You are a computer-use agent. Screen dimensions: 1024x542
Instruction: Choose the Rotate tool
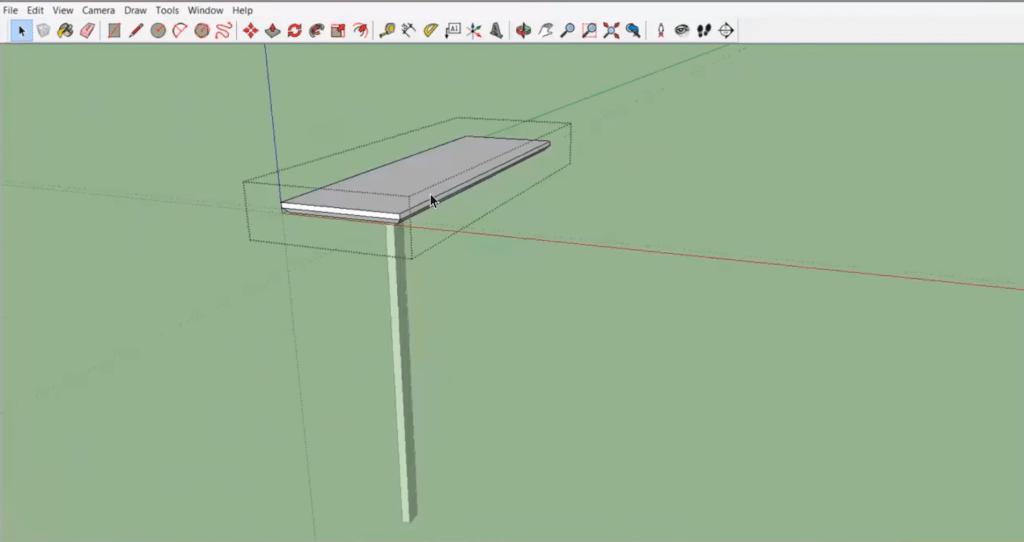(x=294, y=31)
